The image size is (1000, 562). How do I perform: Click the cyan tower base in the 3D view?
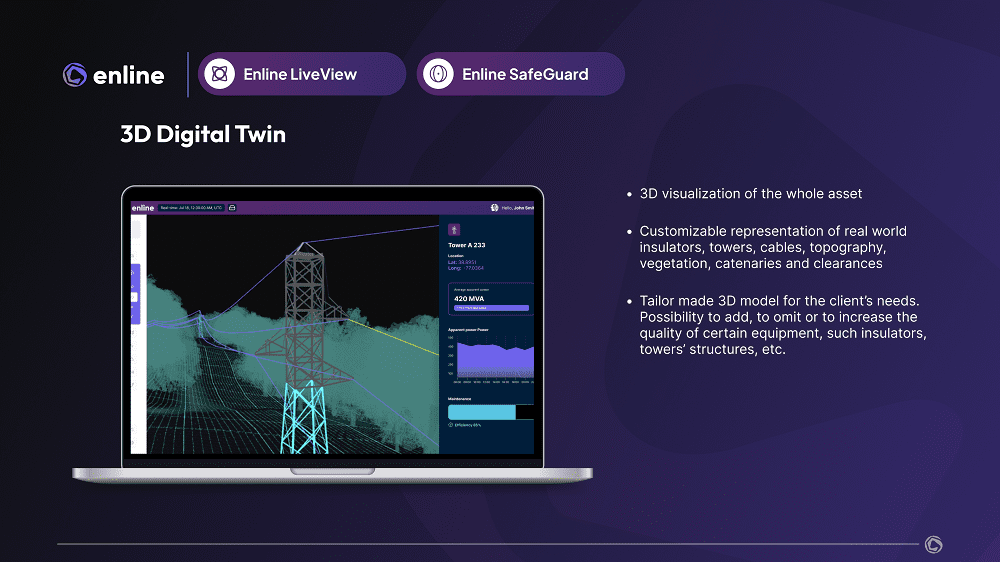point(305,418)
